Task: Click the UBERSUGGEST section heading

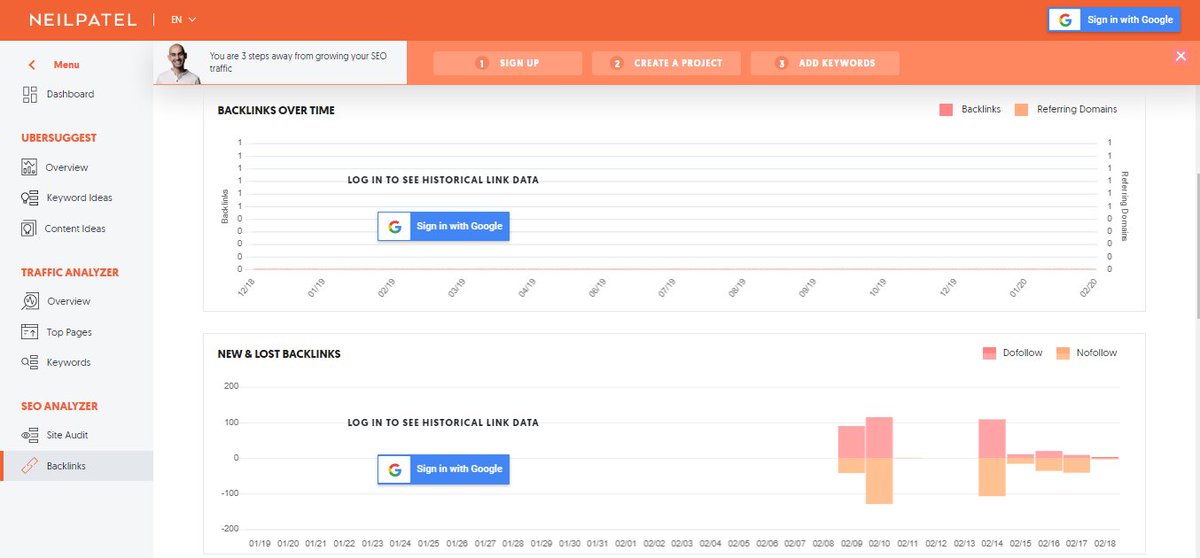Action: (x=59, y=138)
